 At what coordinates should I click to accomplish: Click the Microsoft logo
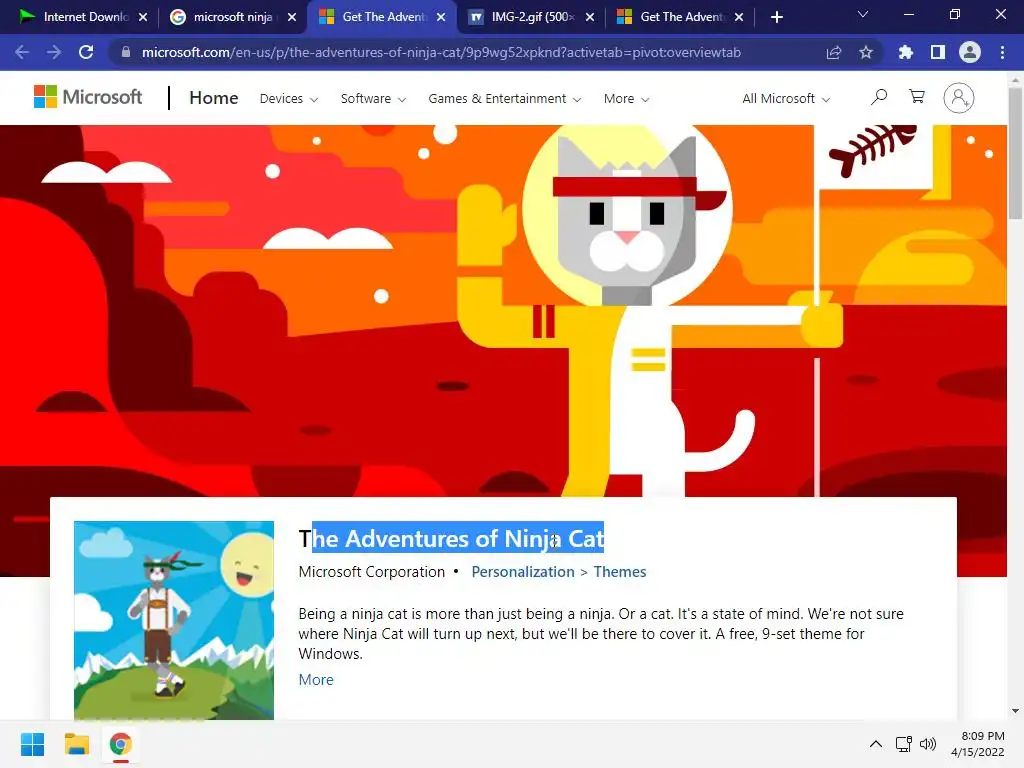coord(88,97)
